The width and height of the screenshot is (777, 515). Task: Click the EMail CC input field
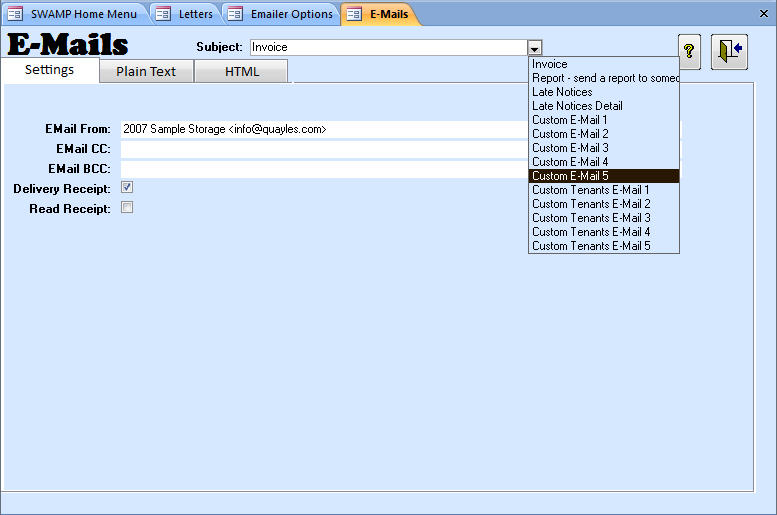click(x=325, y=149)
